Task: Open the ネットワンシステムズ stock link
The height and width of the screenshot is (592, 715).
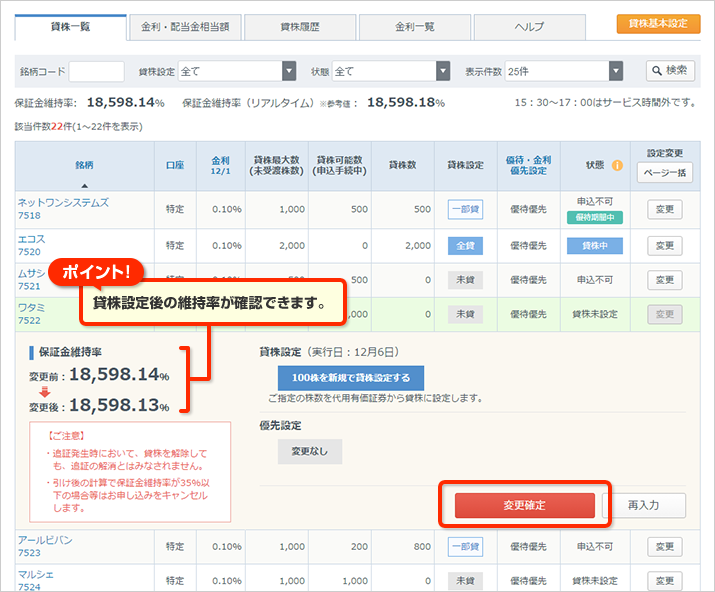Action: (63, 202)
